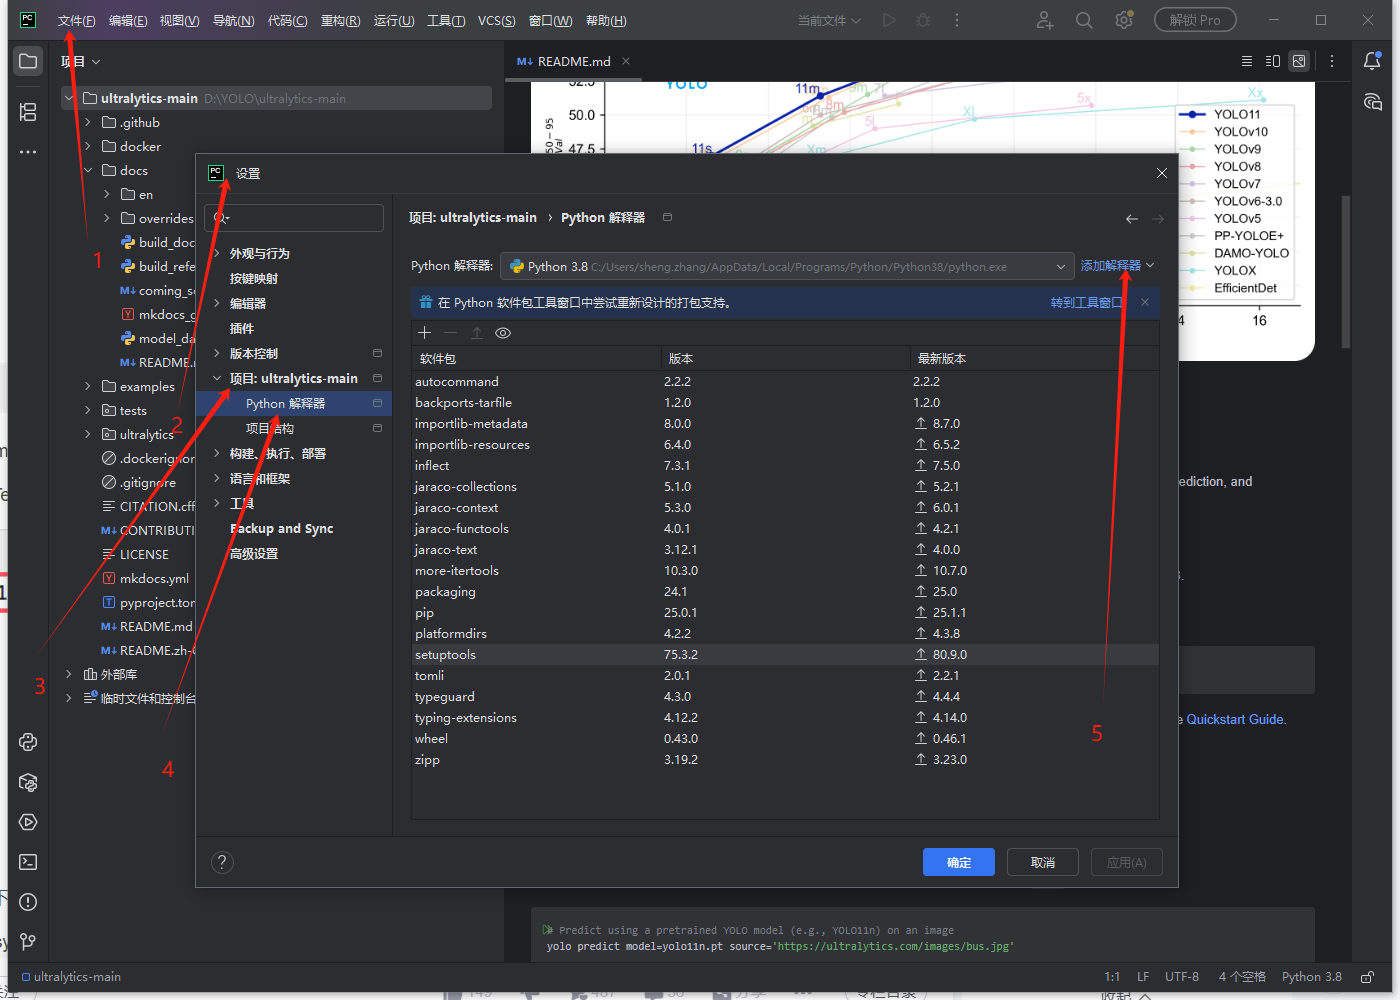Viewport: 1400px width, 1000px height.
Task: Click the Code With Me icon
Action: pos(1045,20)
